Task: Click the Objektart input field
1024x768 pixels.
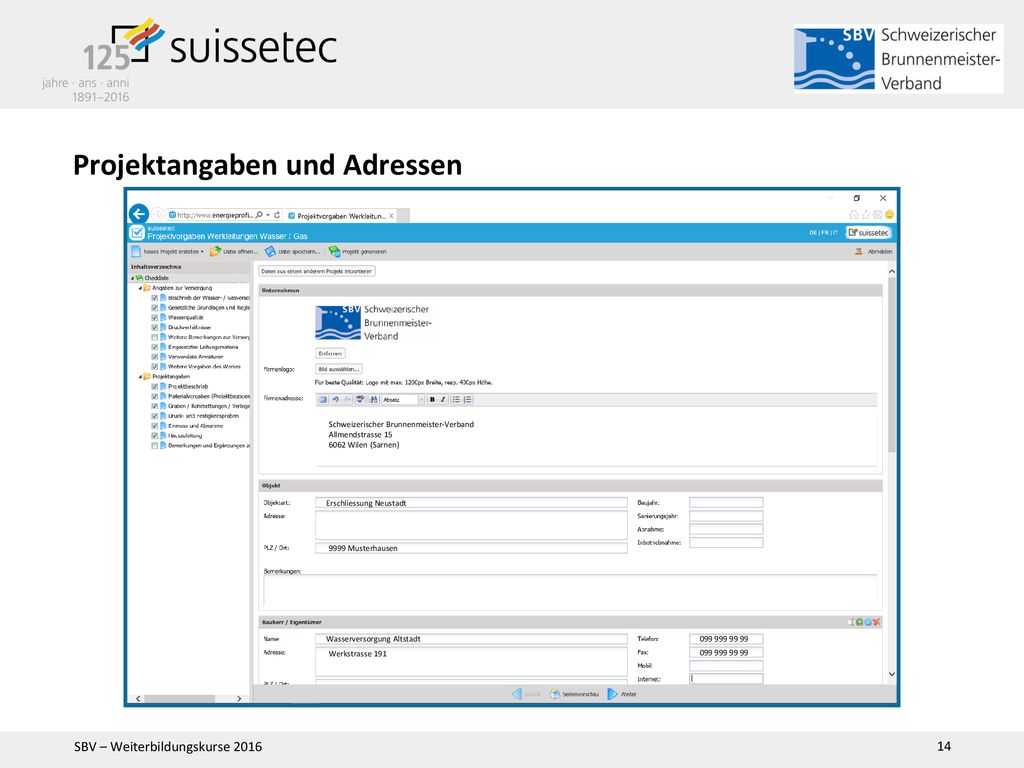Action: (x=471, y=503)
